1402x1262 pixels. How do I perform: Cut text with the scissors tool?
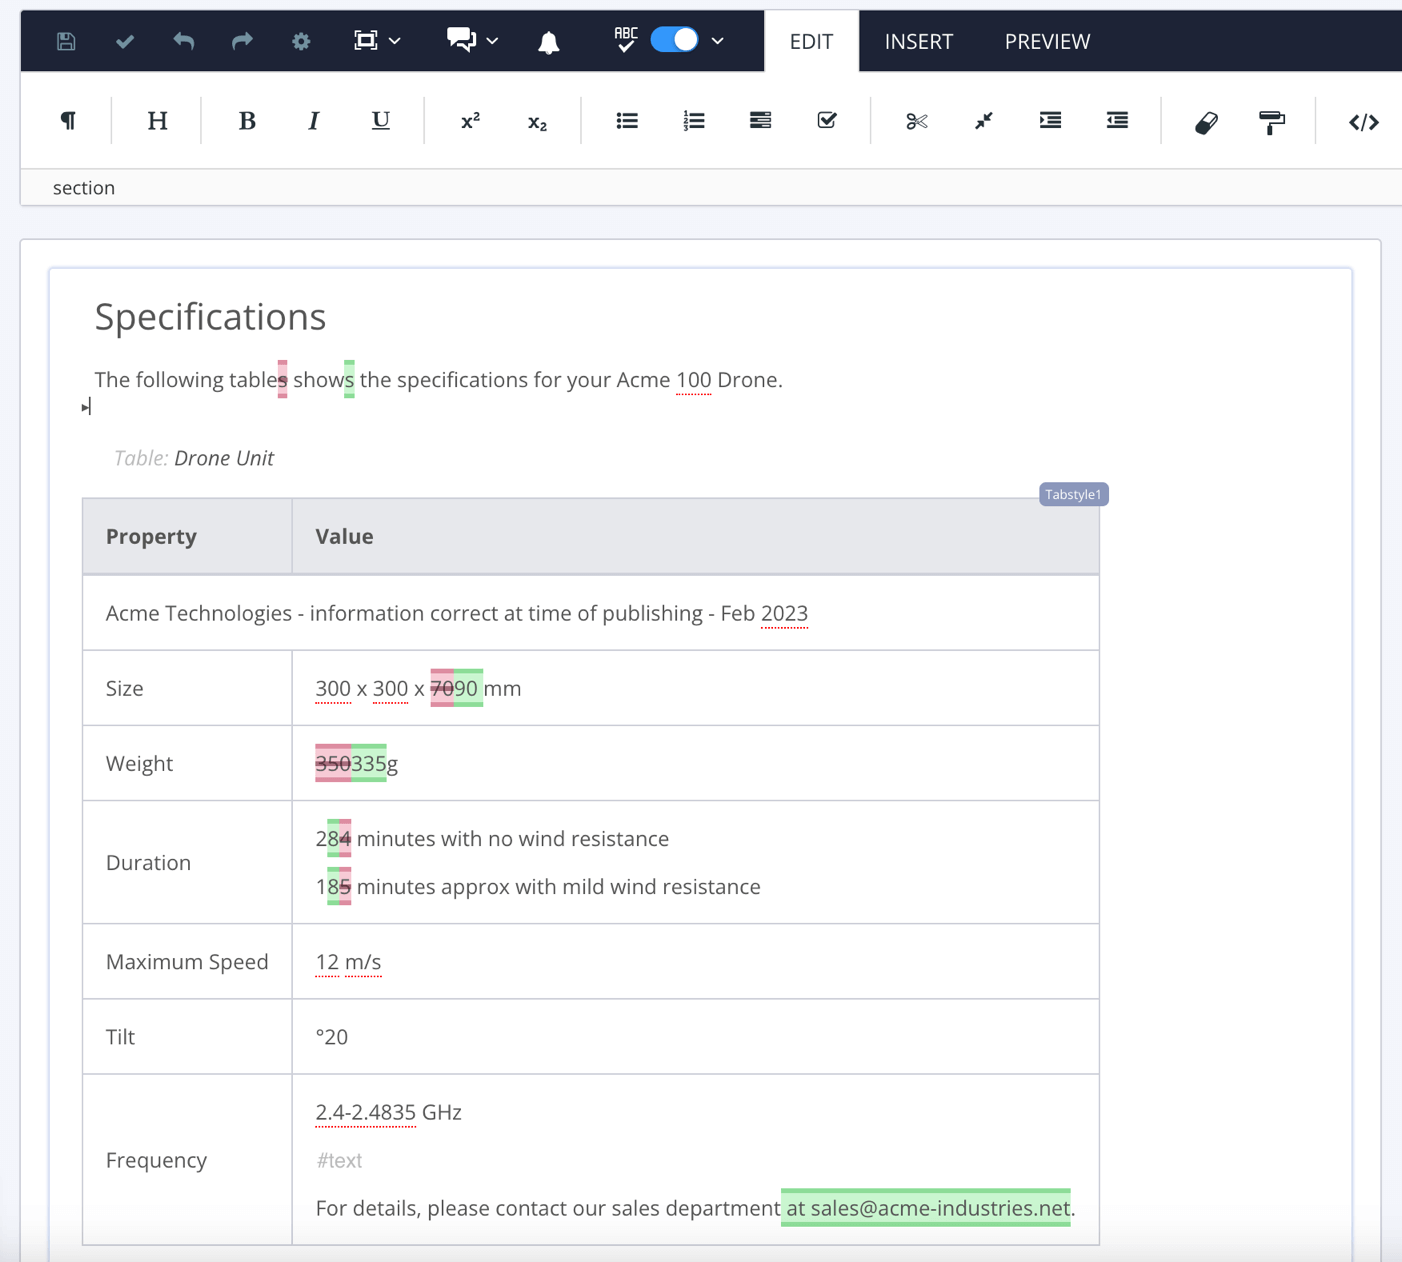tap(916, 120)
